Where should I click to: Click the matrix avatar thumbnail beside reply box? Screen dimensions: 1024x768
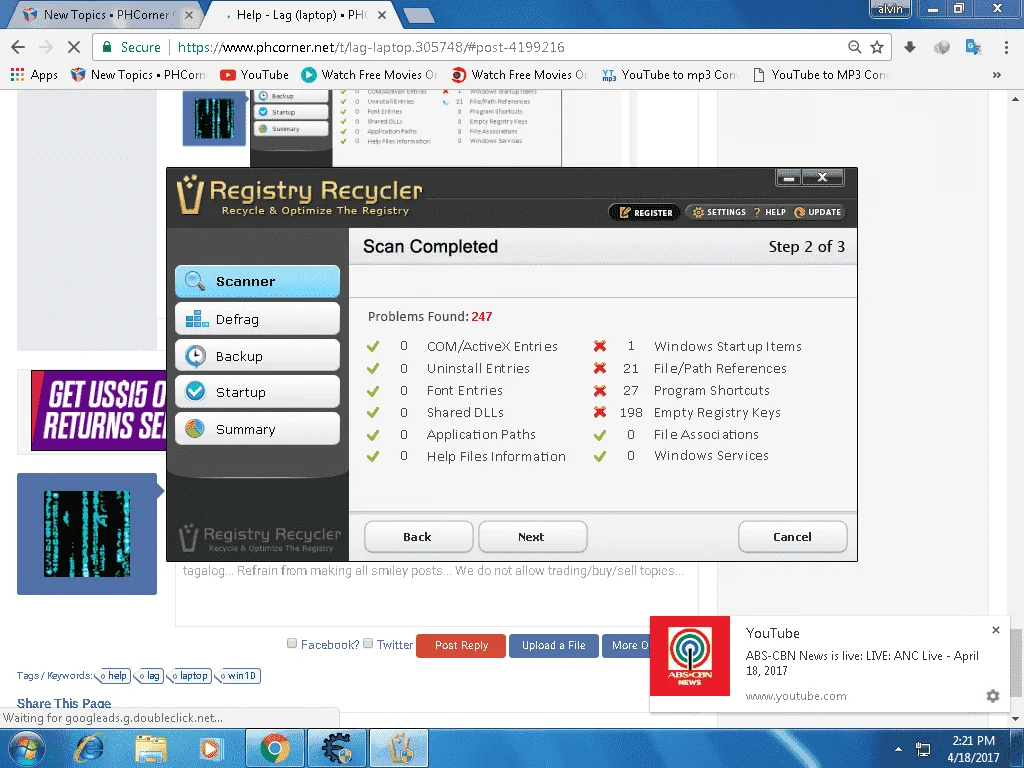(x=87, y=534)
